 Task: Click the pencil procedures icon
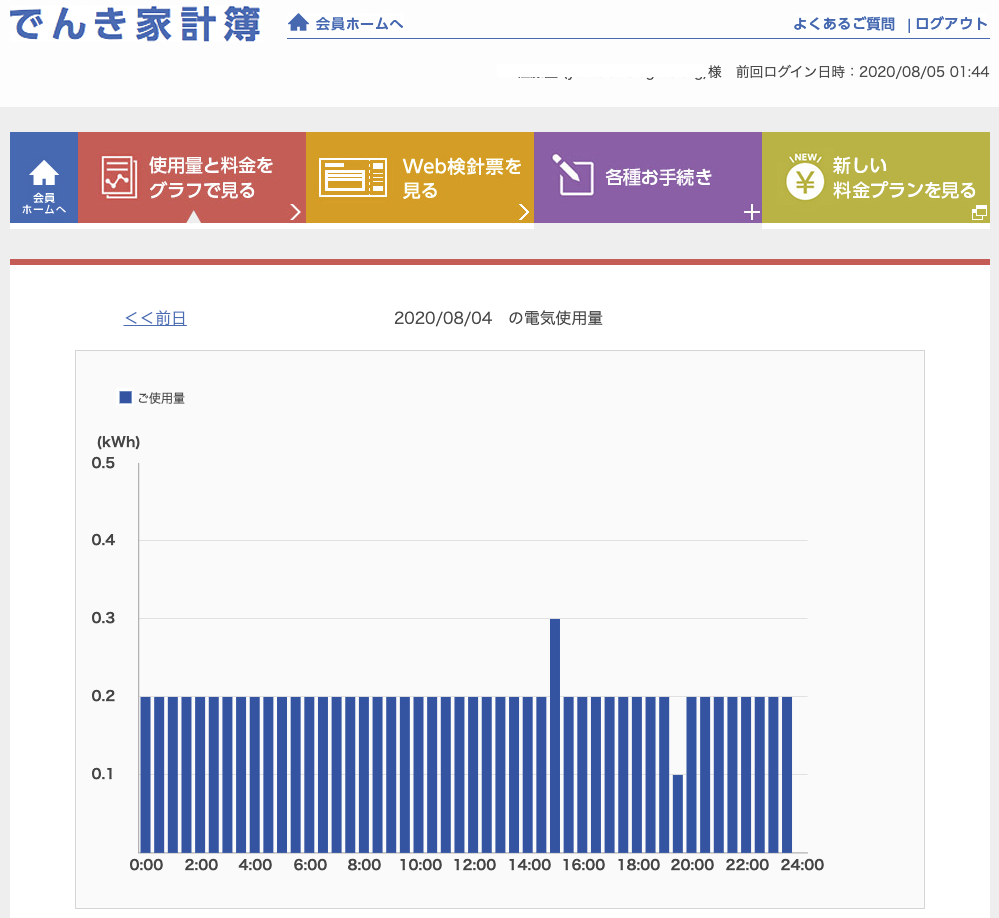pos(572,175)
